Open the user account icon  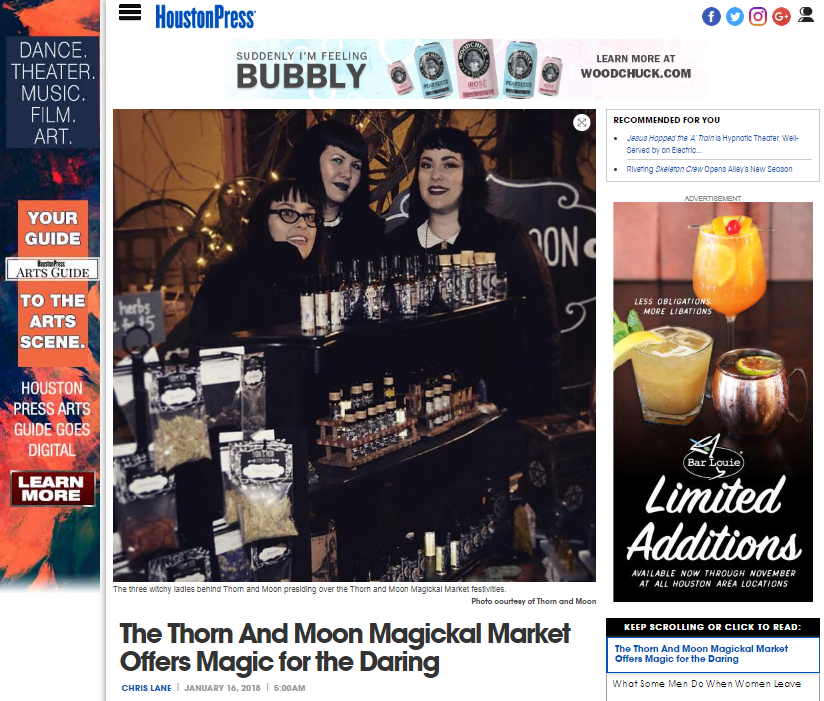[x=806, y=15]
